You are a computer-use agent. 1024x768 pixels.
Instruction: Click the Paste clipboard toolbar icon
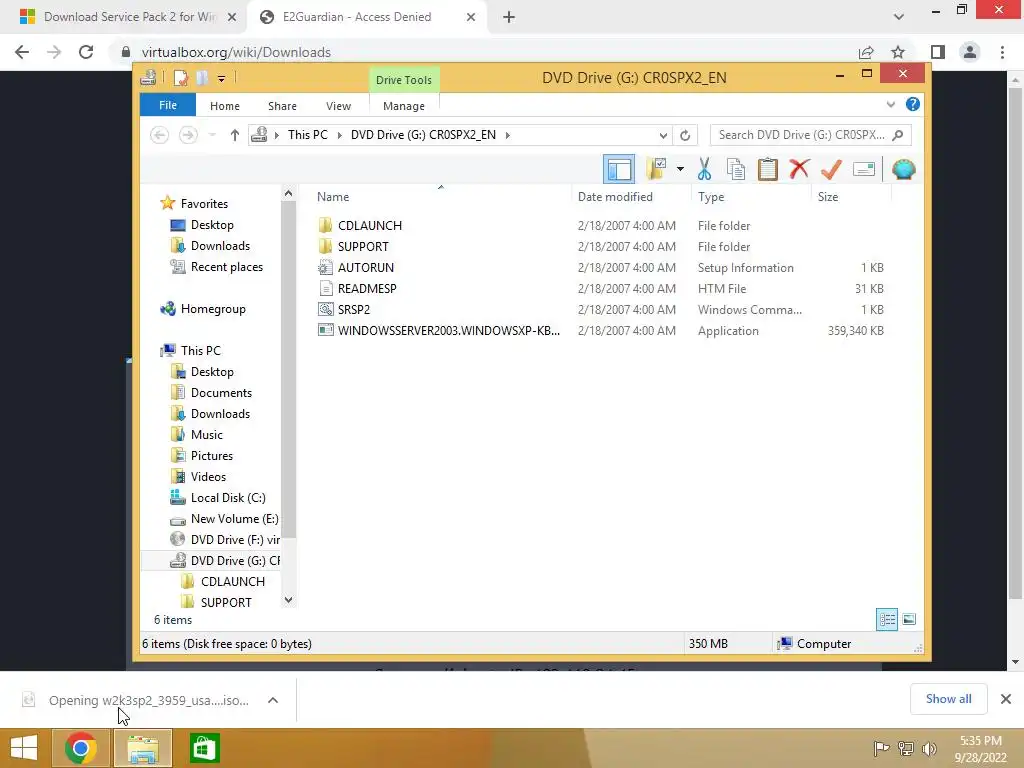(x=767, y=169)
